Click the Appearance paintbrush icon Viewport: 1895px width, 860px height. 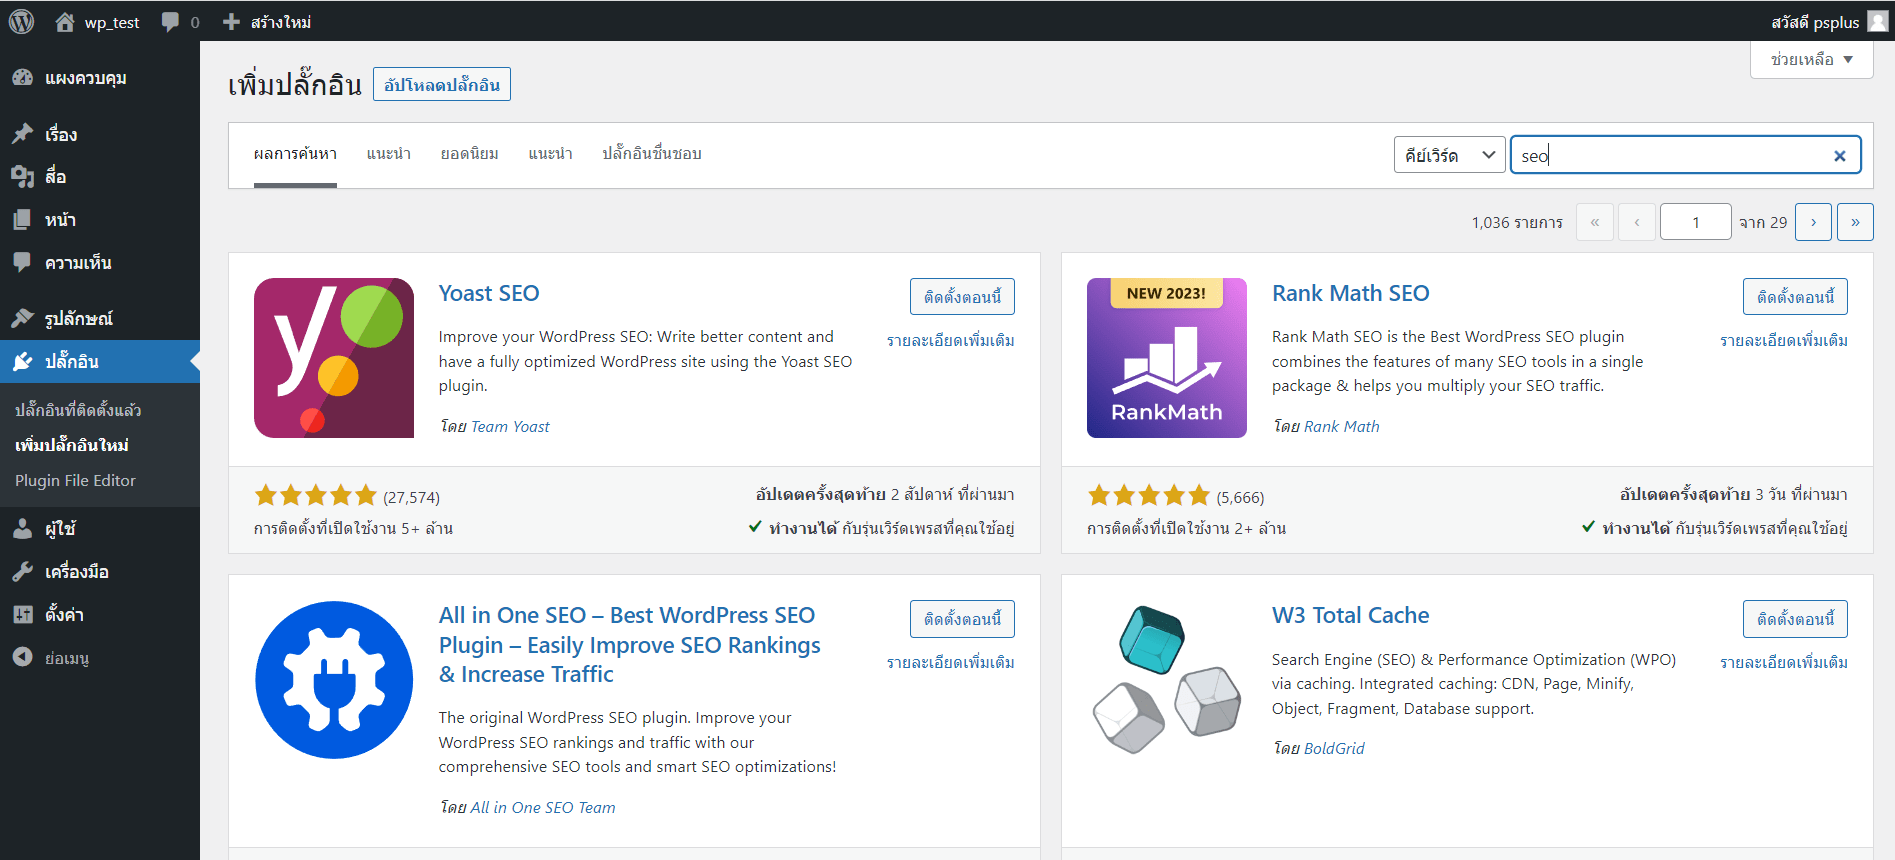(22, 318)
